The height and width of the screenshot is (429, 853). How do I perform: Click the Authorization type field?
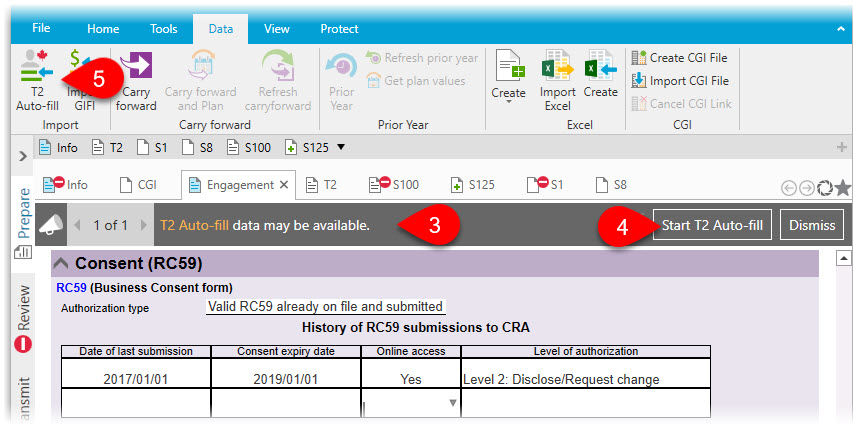[325, 307]
